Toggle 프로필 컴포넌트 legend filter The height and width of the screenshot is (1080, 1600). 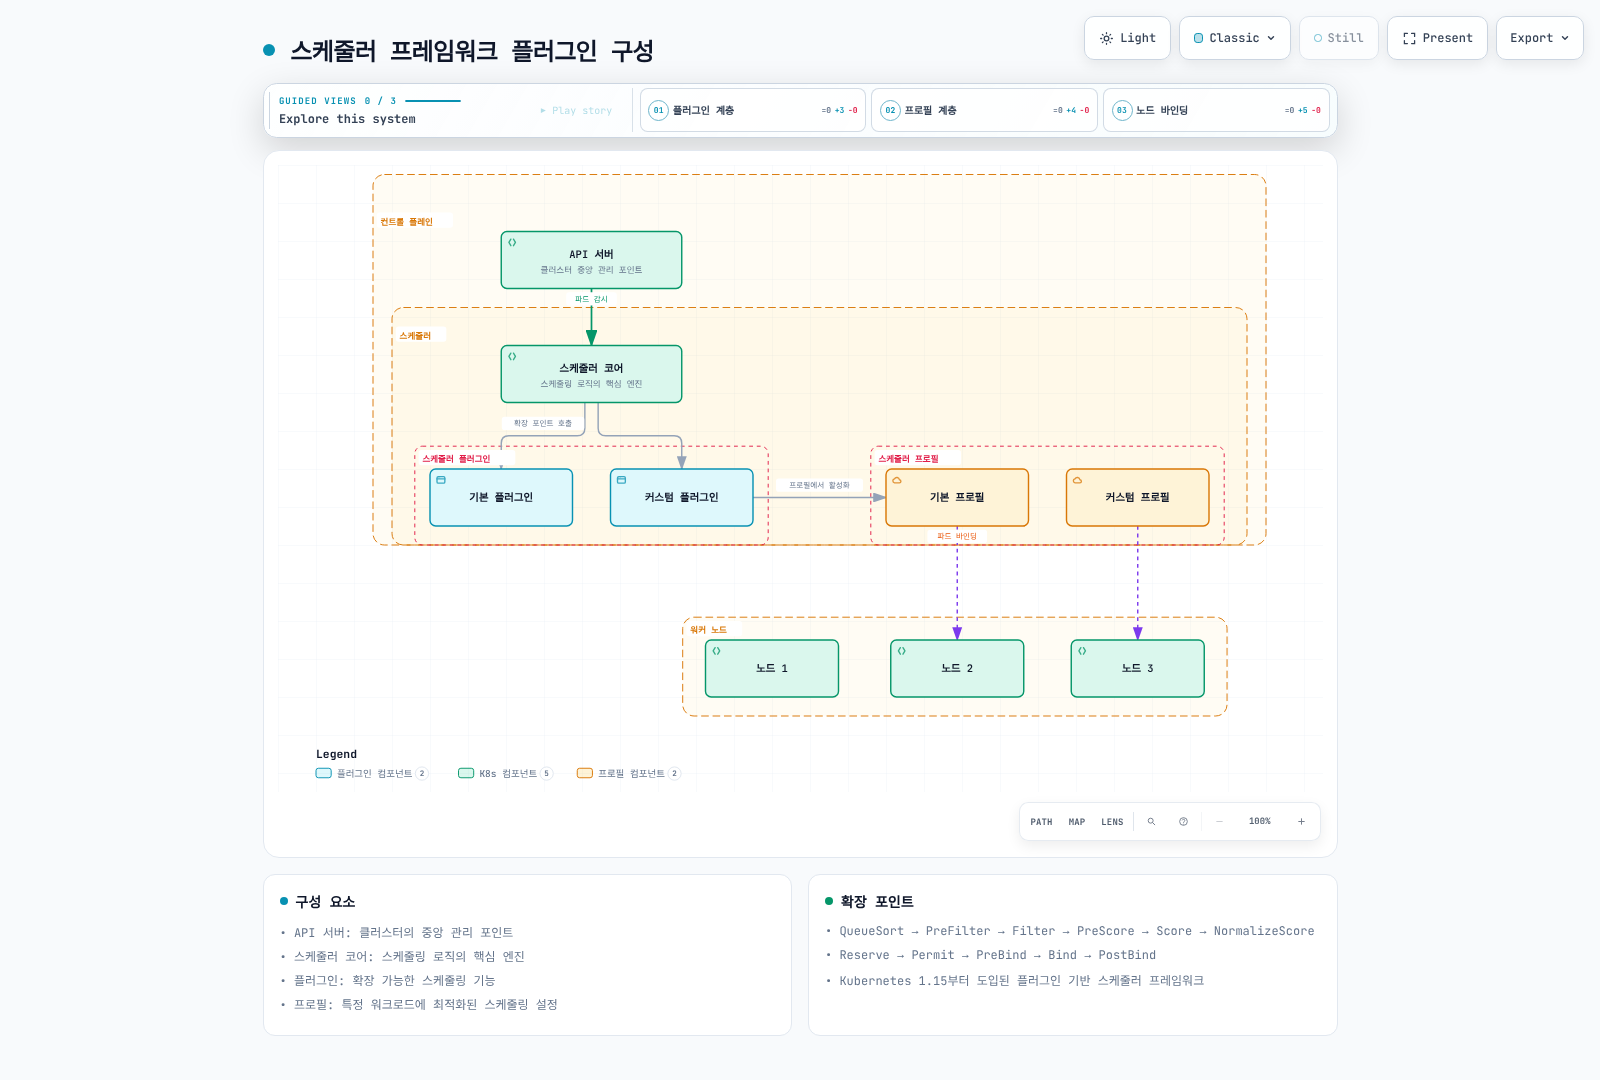click(x=629, y=773)
